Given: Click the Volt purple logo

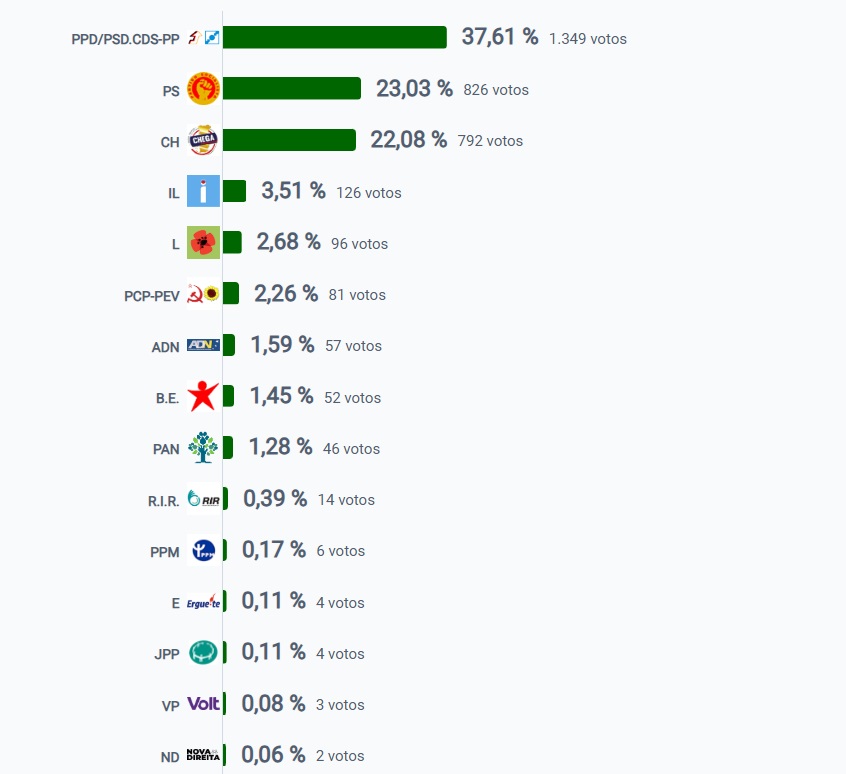Looking at the screenshot, I should (203, 703).
